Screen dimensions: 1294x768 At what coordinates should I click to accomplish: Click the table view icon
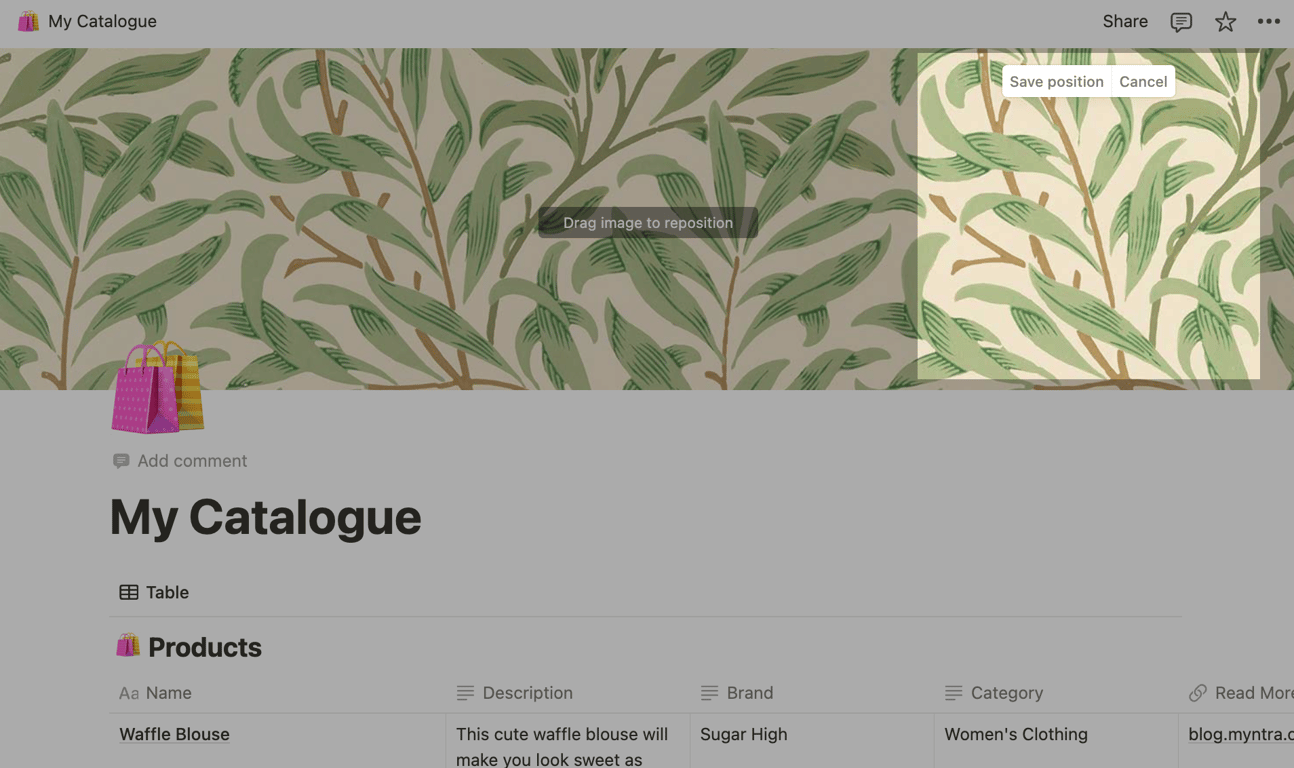(129, 592)
